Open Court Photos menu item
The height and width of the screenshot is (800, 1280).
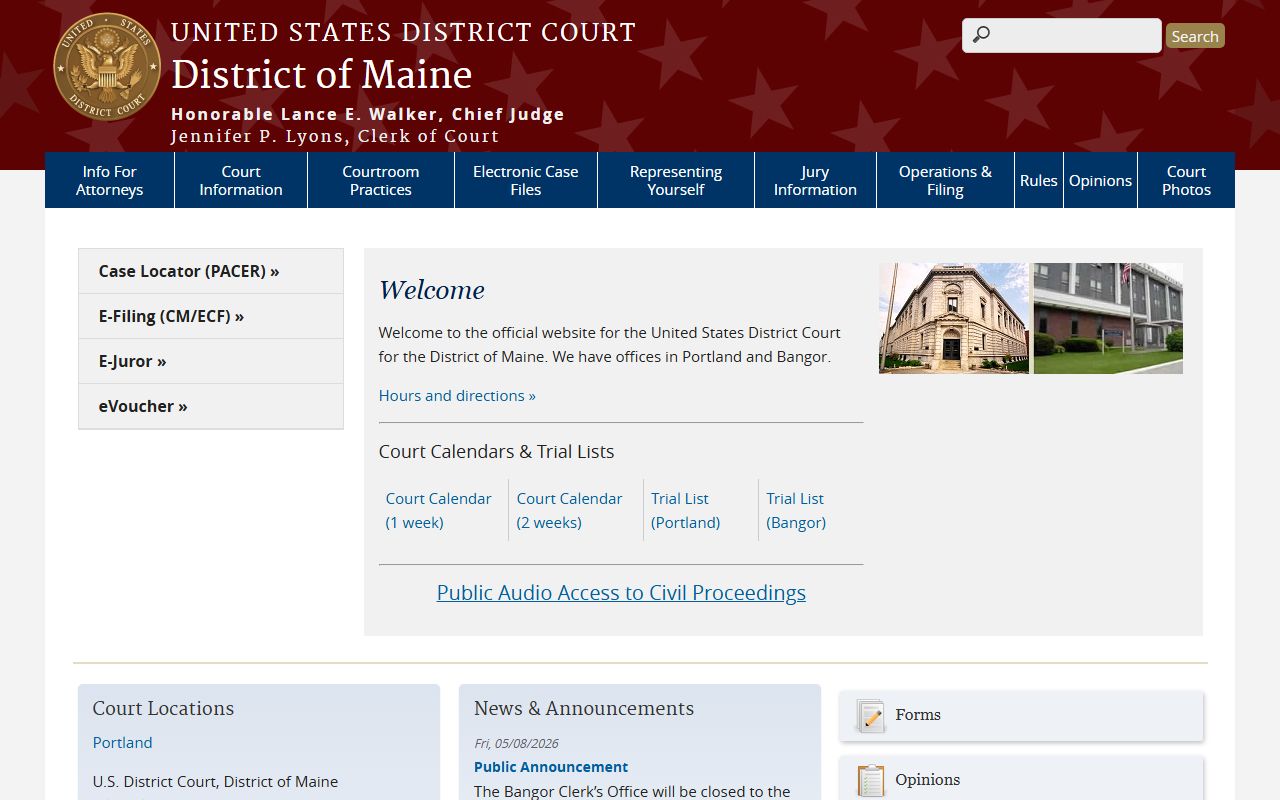click(1186, 180)
